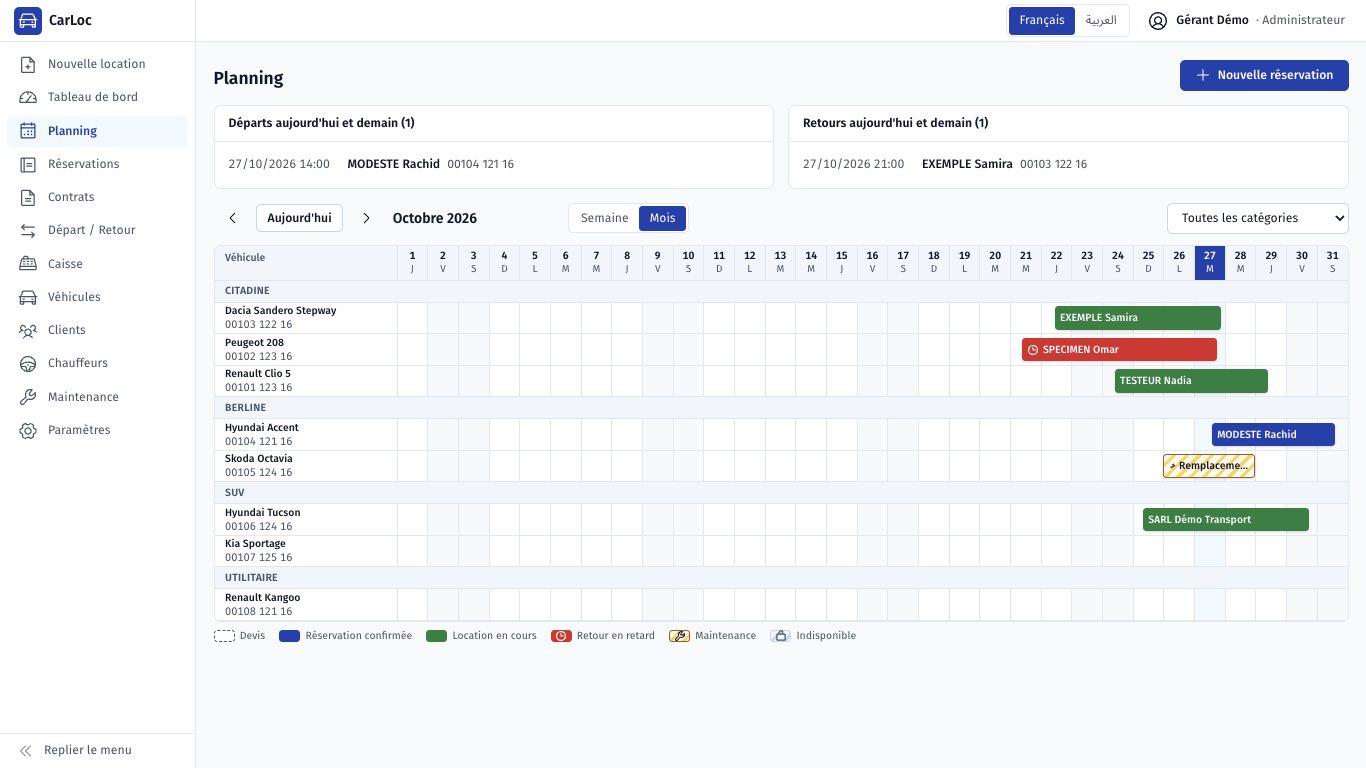This screenshot has width=1366, height=768.
Task: Click the Retour en retard legend swatch
Action: [x=561, y=636]
